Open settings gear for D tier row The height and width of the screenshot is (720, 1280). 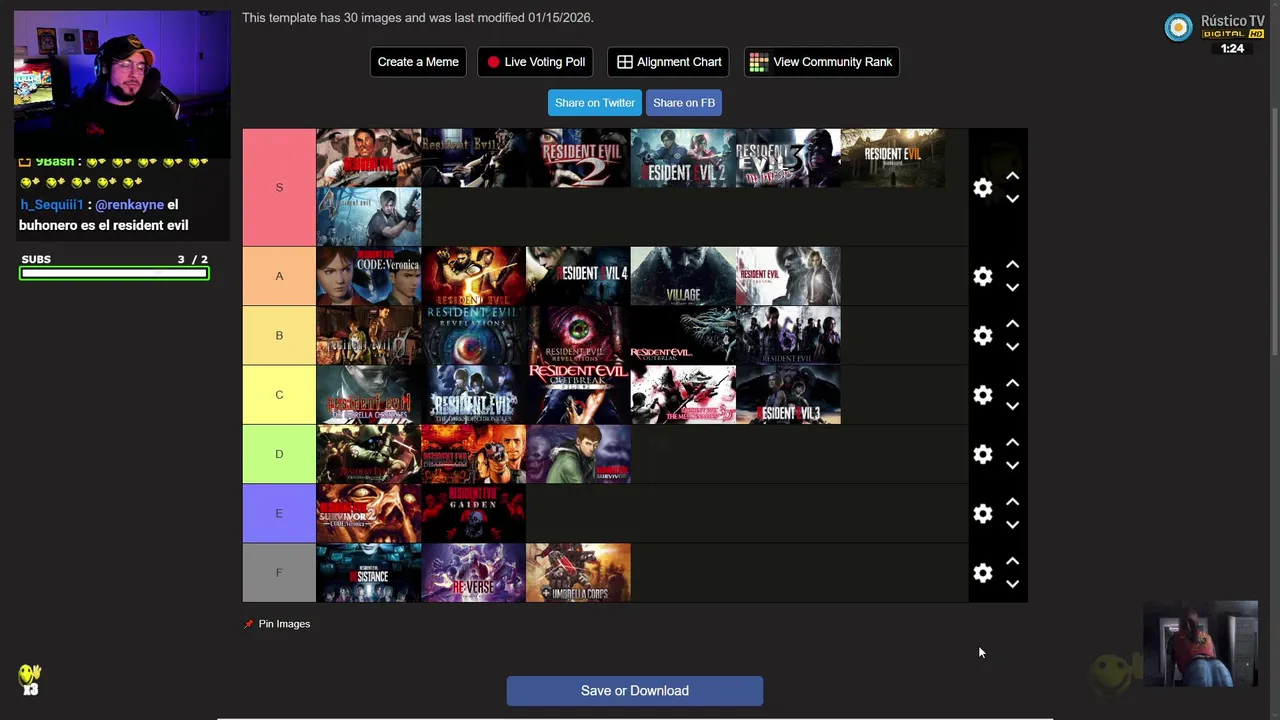coord(983,454)
